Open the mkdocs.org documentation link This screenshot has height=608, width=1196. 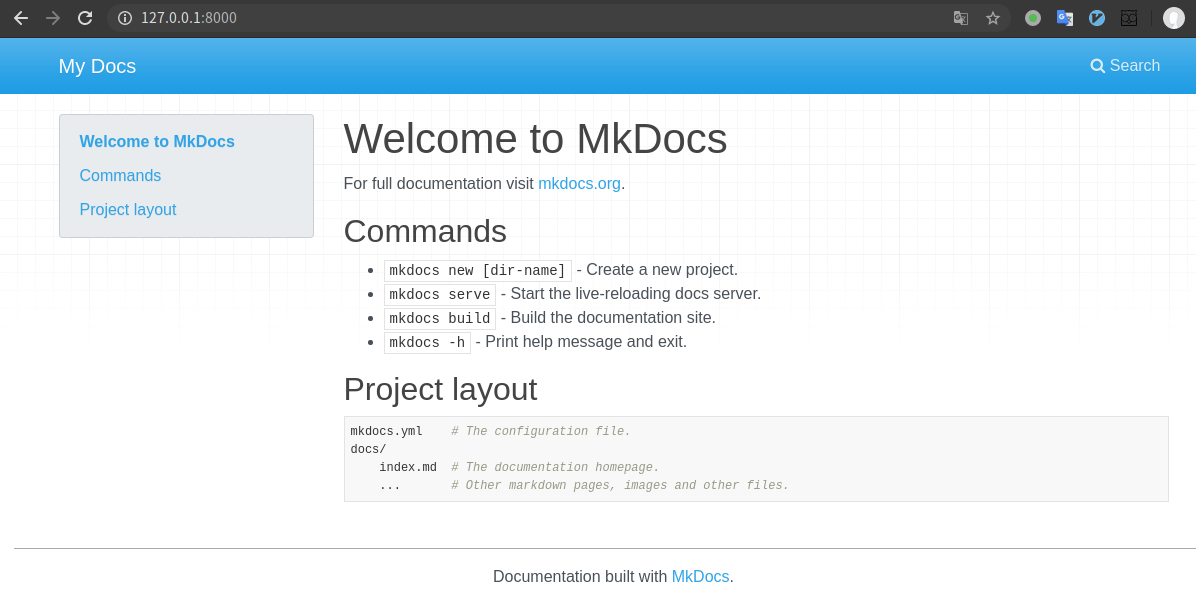tap(579, 184)
